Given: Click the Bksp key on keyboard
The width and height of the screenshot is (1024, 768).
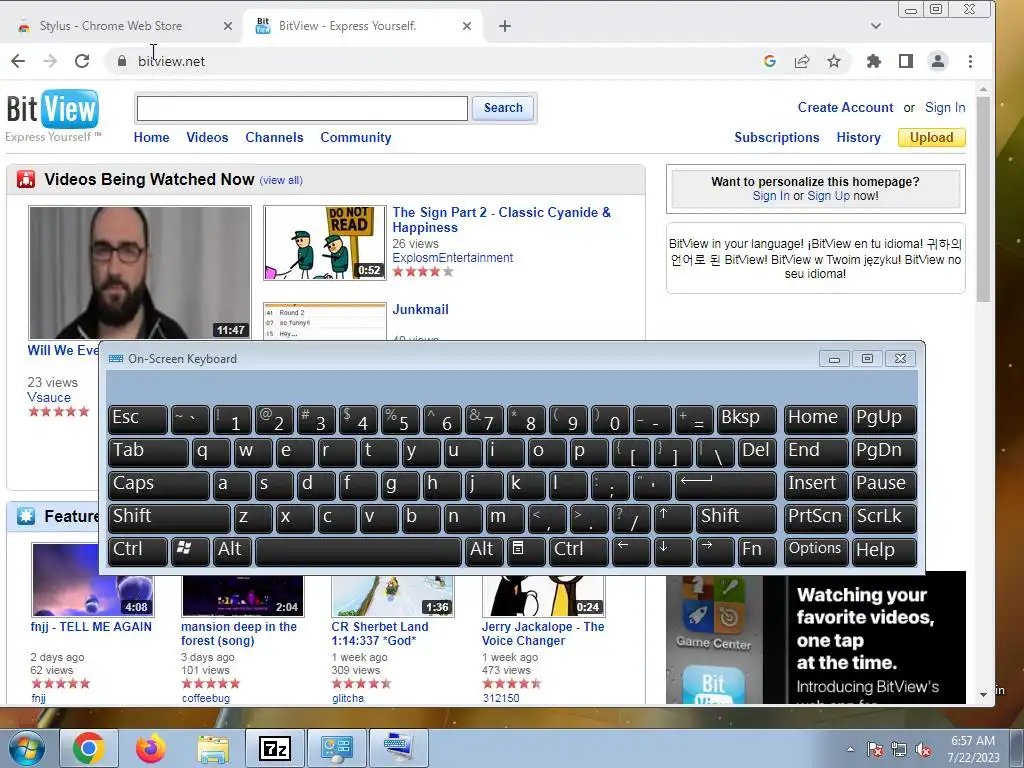Looking at the screenshot, I should tap(746, 419).
